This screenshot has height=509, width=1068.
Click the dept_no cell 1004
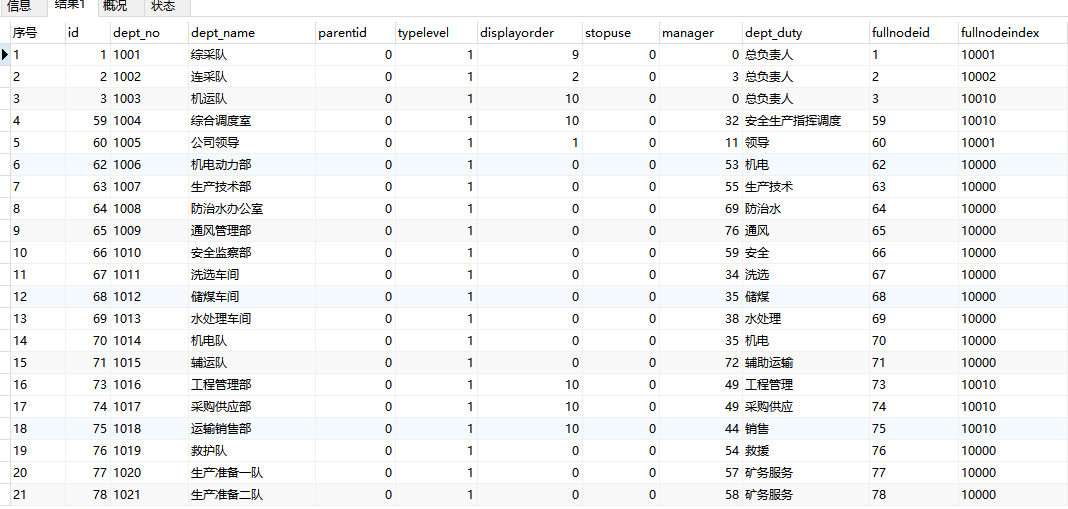coord(149,121)
